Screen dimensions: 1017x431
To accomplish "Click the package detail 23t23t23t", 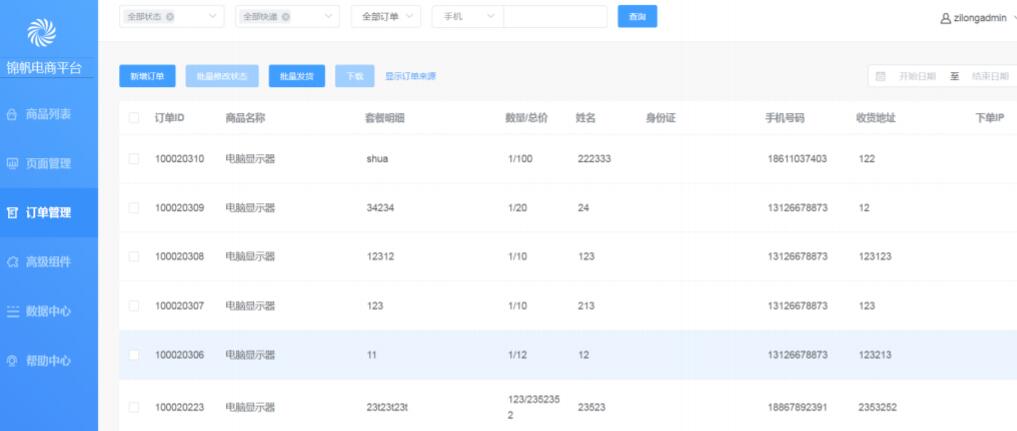I will tap(387, 408).
